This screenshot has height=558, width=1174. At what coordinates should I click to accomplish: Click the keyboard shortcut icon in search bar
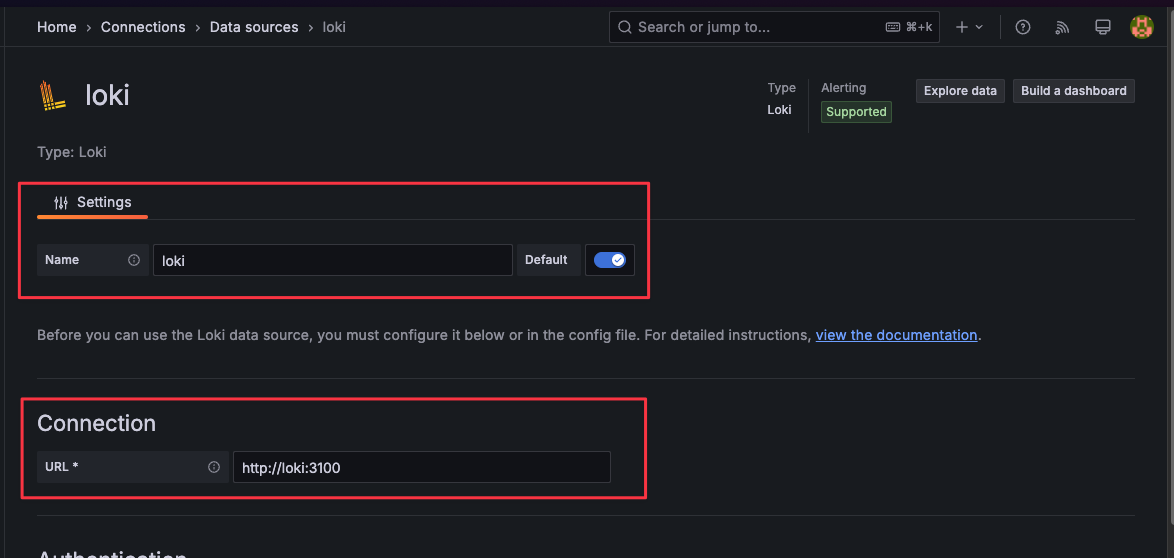pyautogui.click(x=893, y=27)
